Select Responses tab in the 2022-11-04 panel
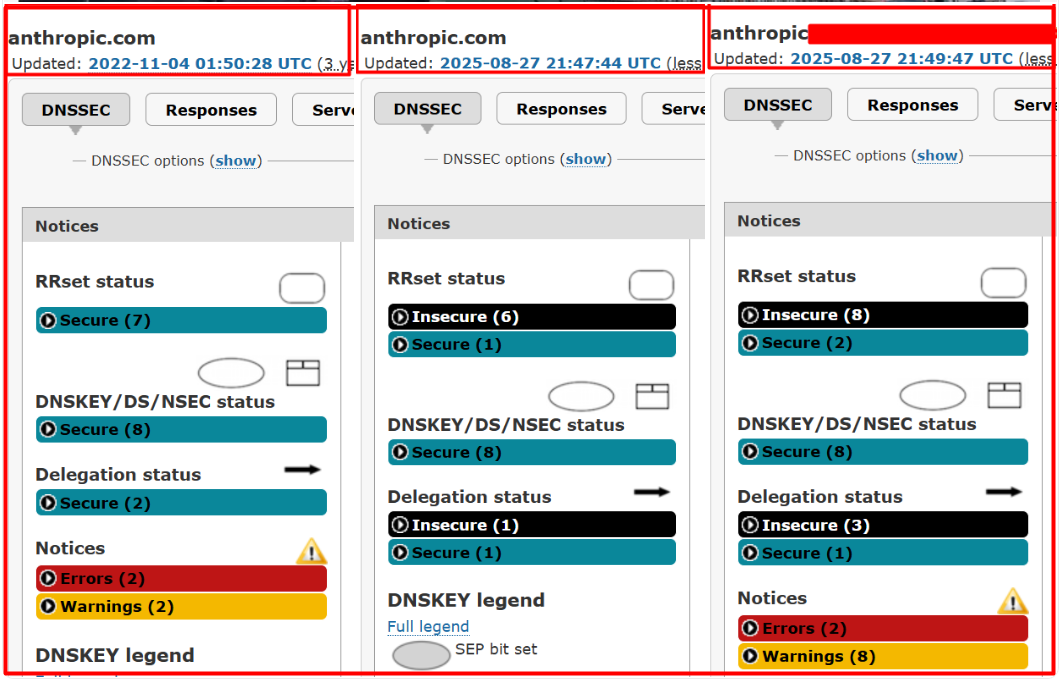This screenshot has height=679, width=1059. point(211,110)
